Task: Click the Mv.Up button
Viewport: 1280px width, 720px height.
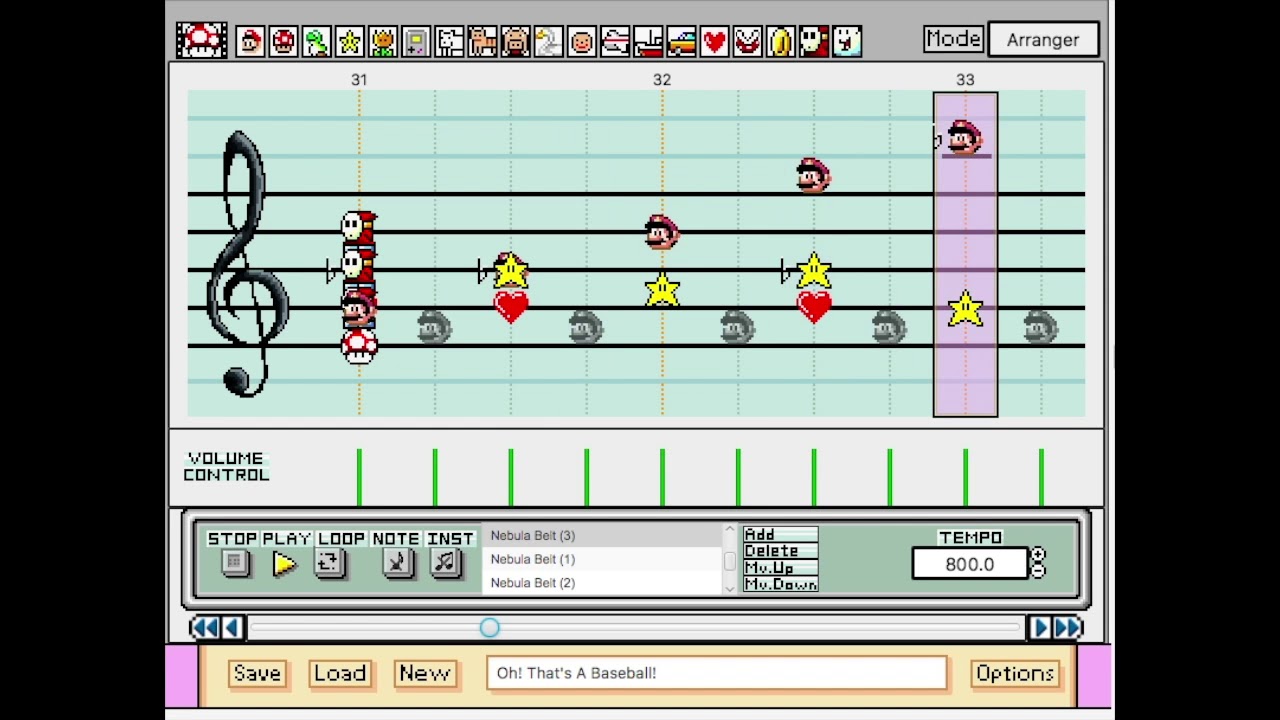Action: (780, 568)
